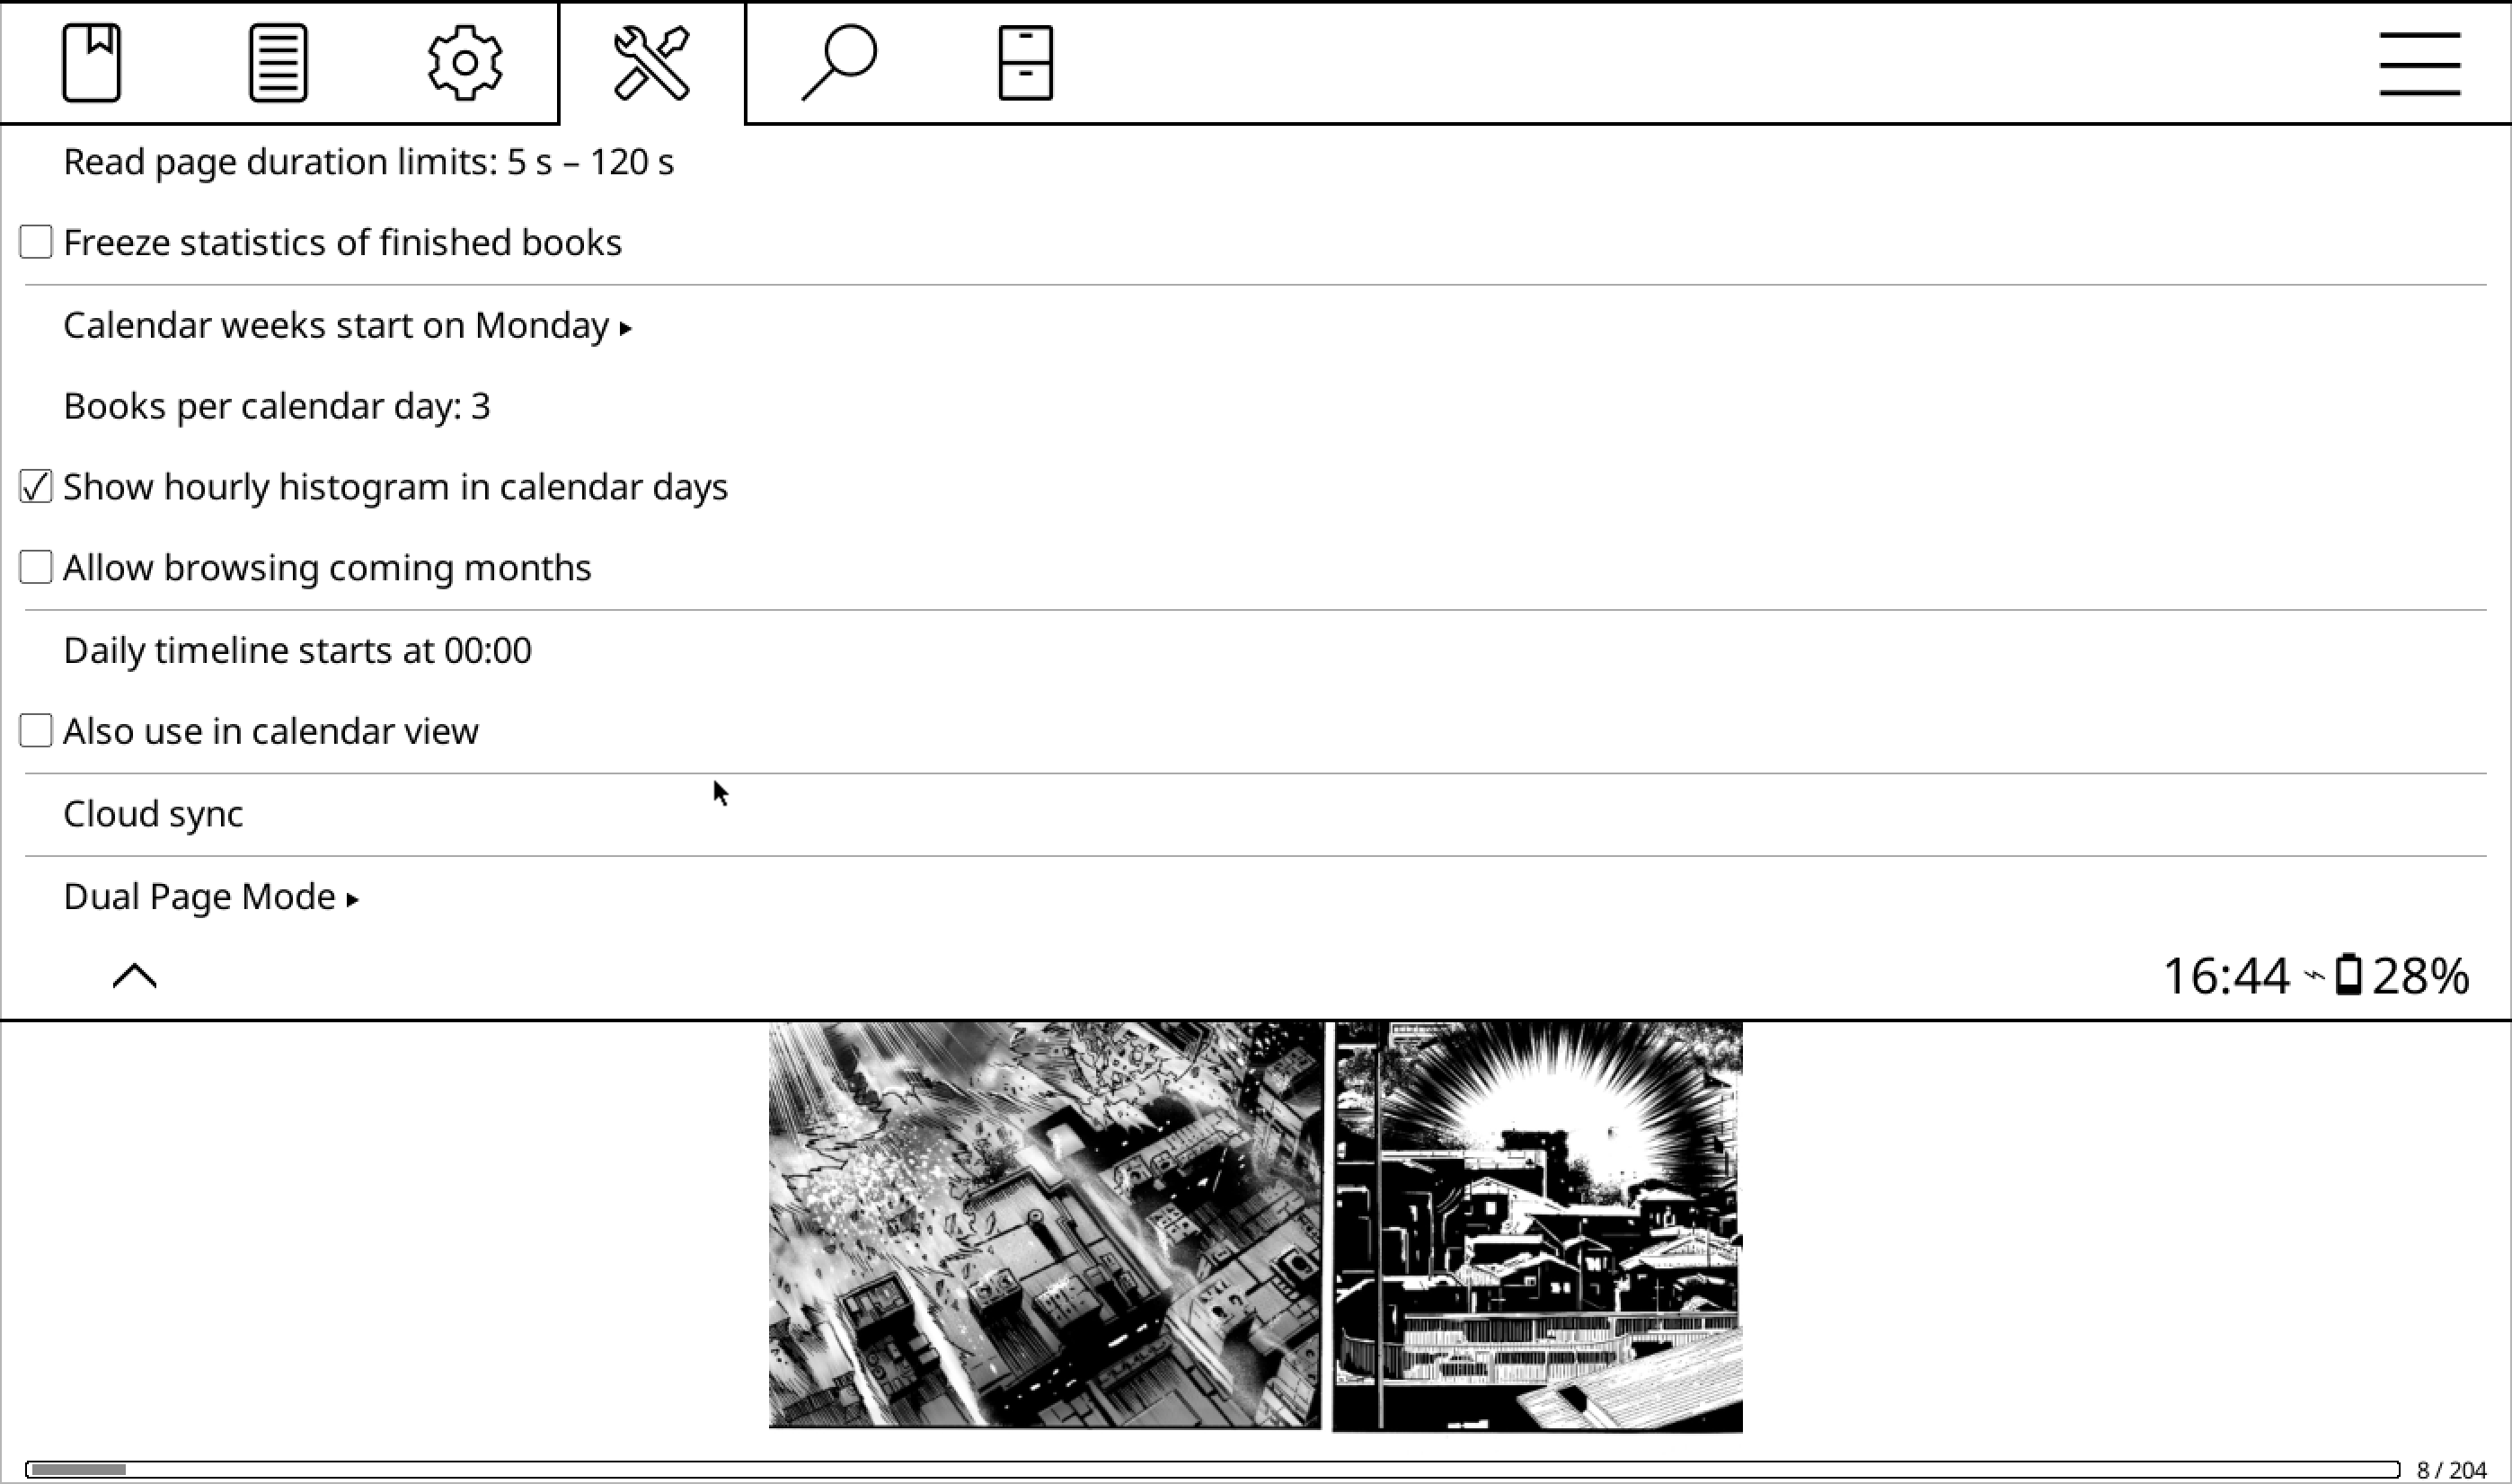2512x1484 pixels.
Task: Open Read page duration limits setting
Action: (x=1255, y=162)
